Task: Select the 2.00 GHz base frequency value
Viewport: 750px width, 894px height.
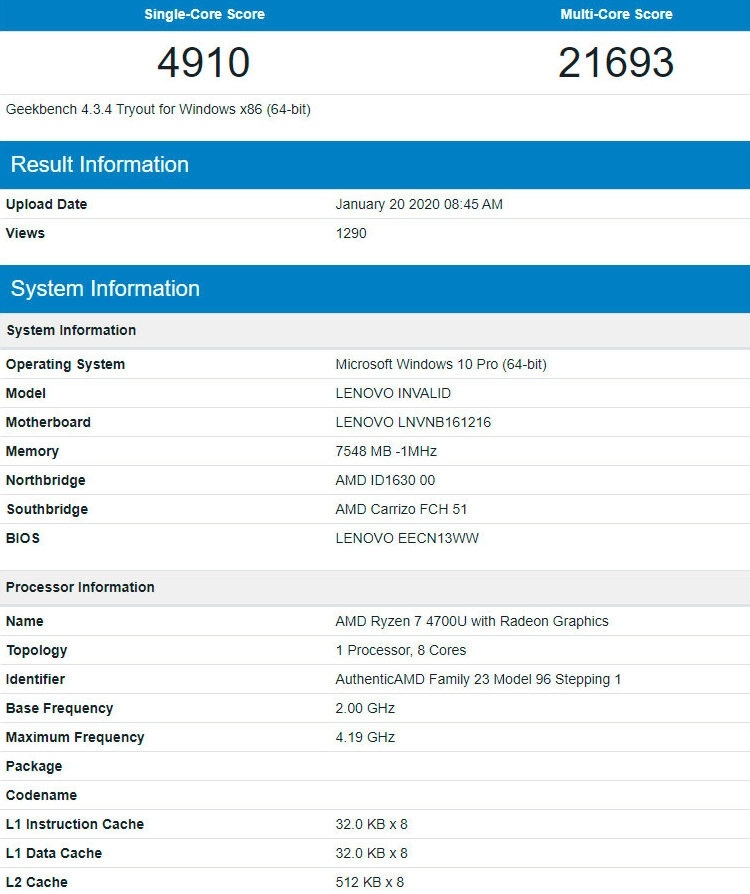Action: coord(365,709)
